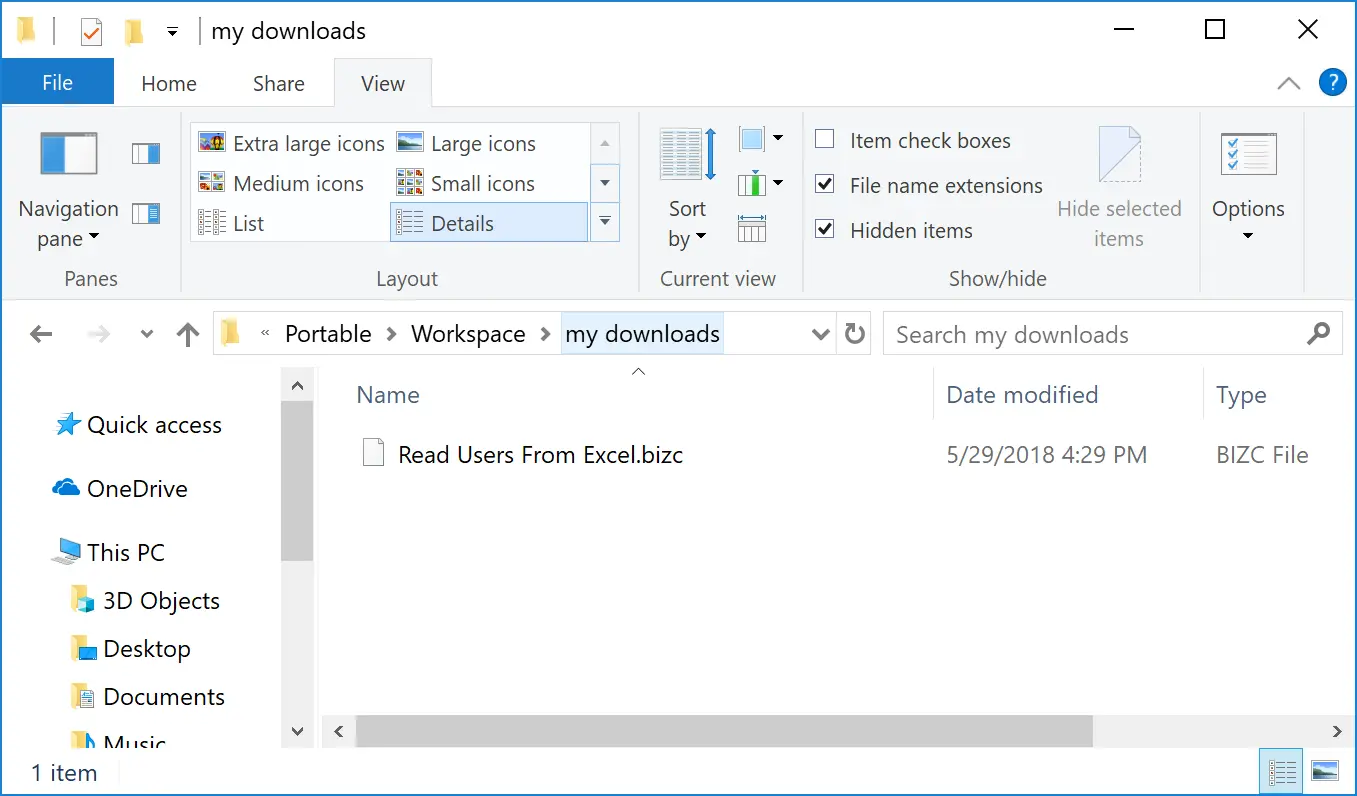Viewport: 1357px width, 796px height.
Task: Click the Group by icon
Action: [760, 139]
